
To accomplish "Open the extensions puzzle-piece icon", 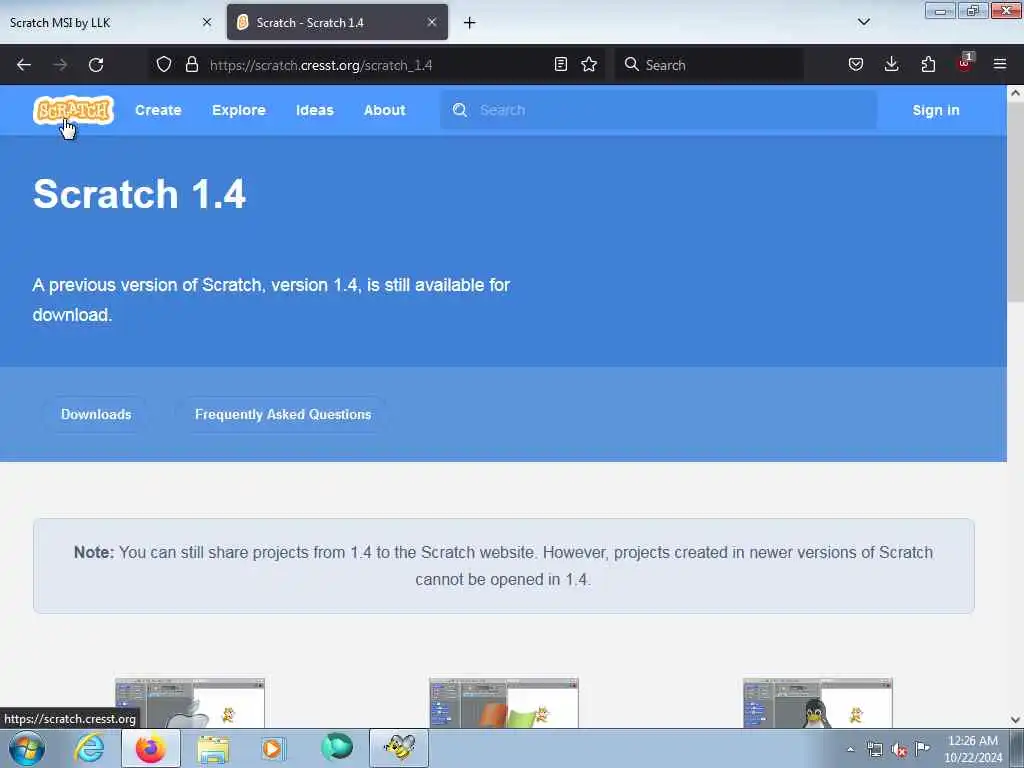I will [928, 65].
